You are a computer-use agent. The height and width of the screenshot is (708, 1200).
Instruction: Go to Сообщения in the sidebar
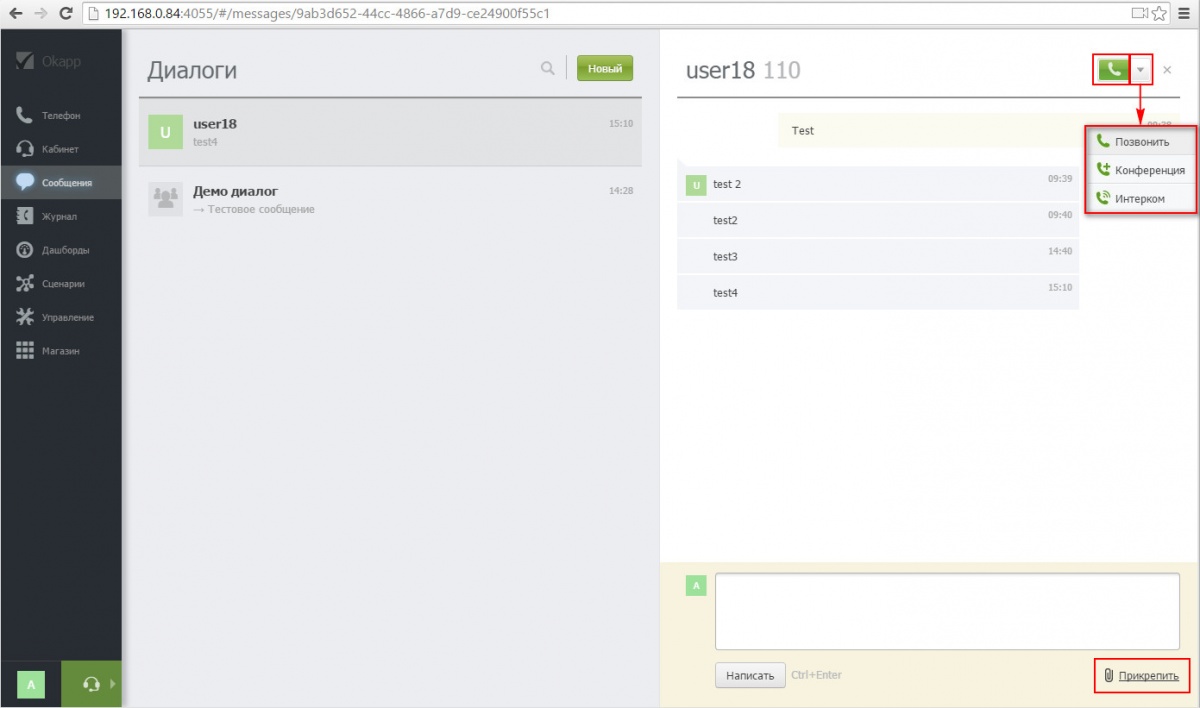[60, 183]
